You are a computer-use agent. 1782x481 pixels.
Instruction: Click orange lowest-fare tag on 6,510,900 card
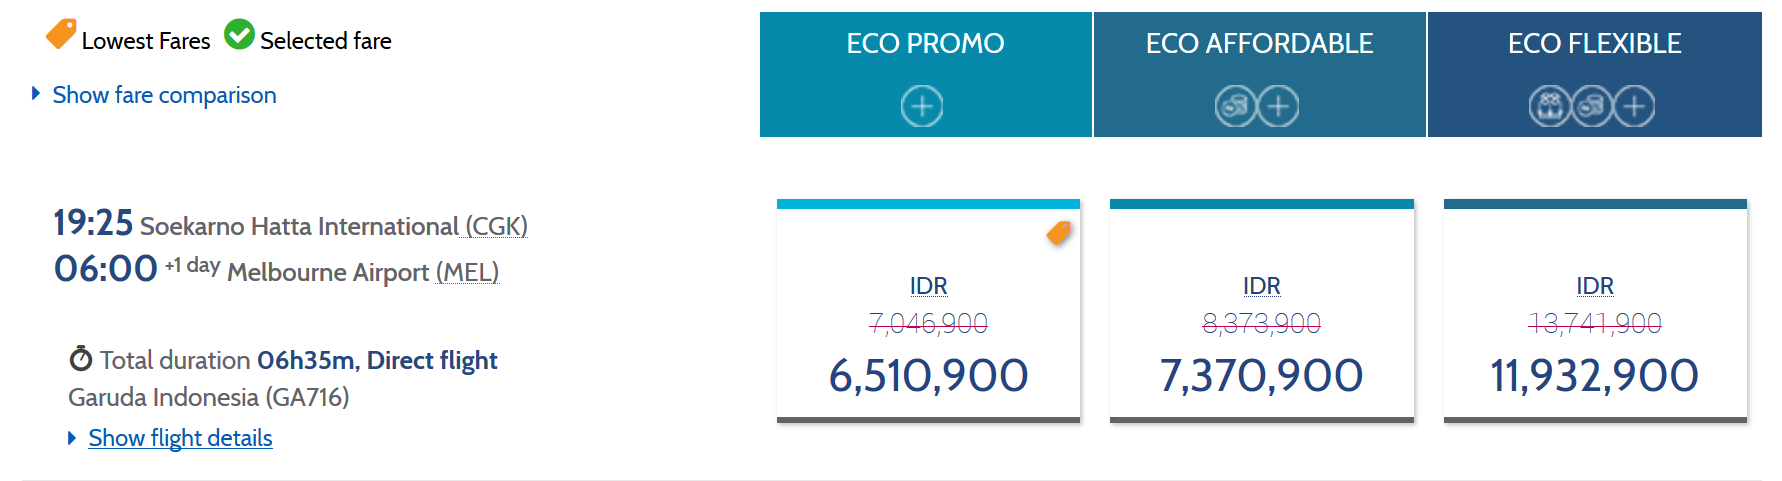pyautogui.click(x=1059, y=233)
